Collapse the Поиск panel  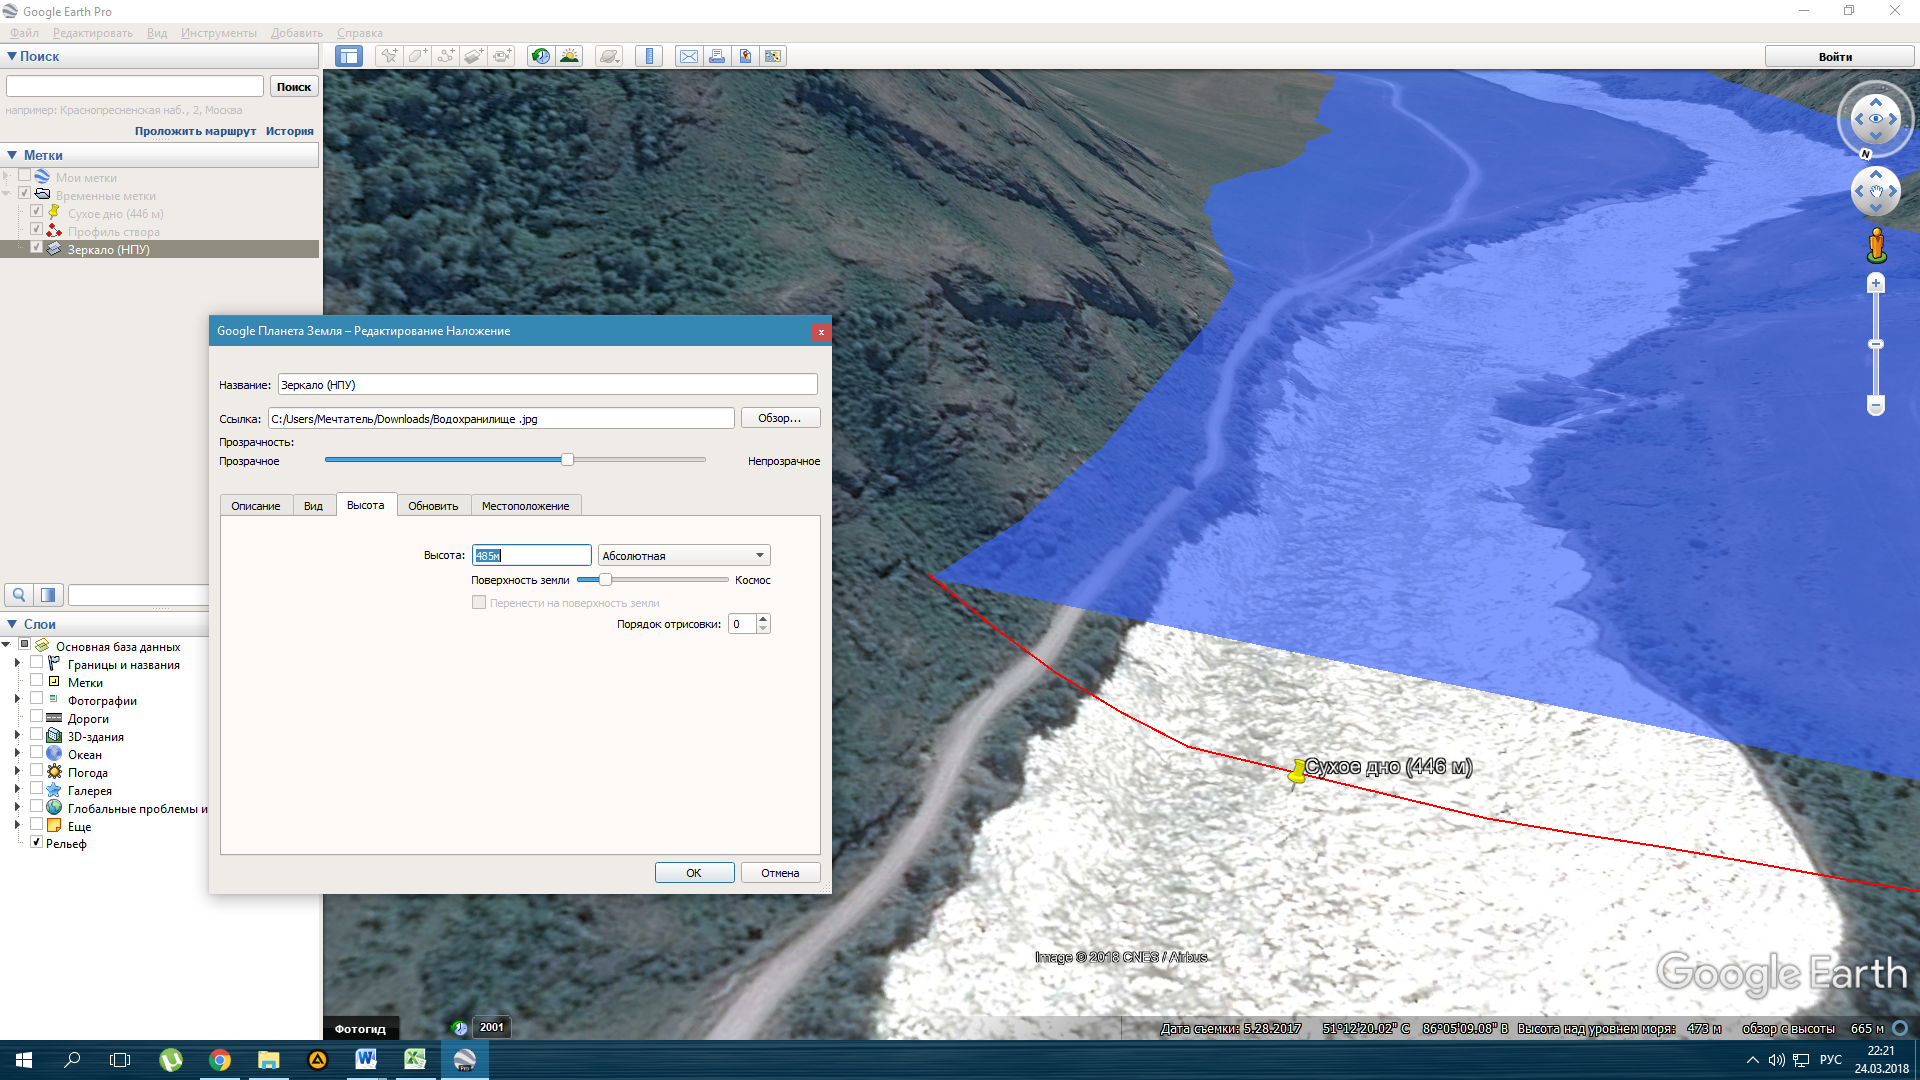[12, 56]
